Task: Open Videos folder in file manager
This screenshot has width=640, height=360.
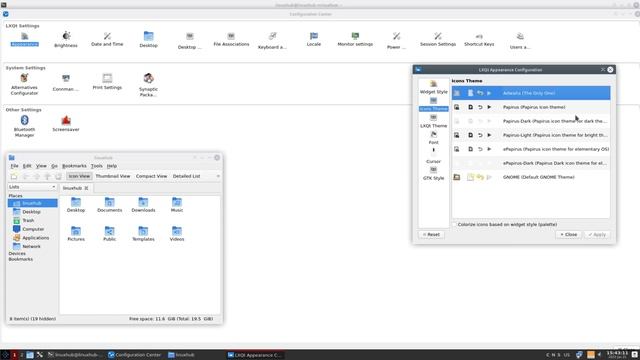Action: pos(177,234)
